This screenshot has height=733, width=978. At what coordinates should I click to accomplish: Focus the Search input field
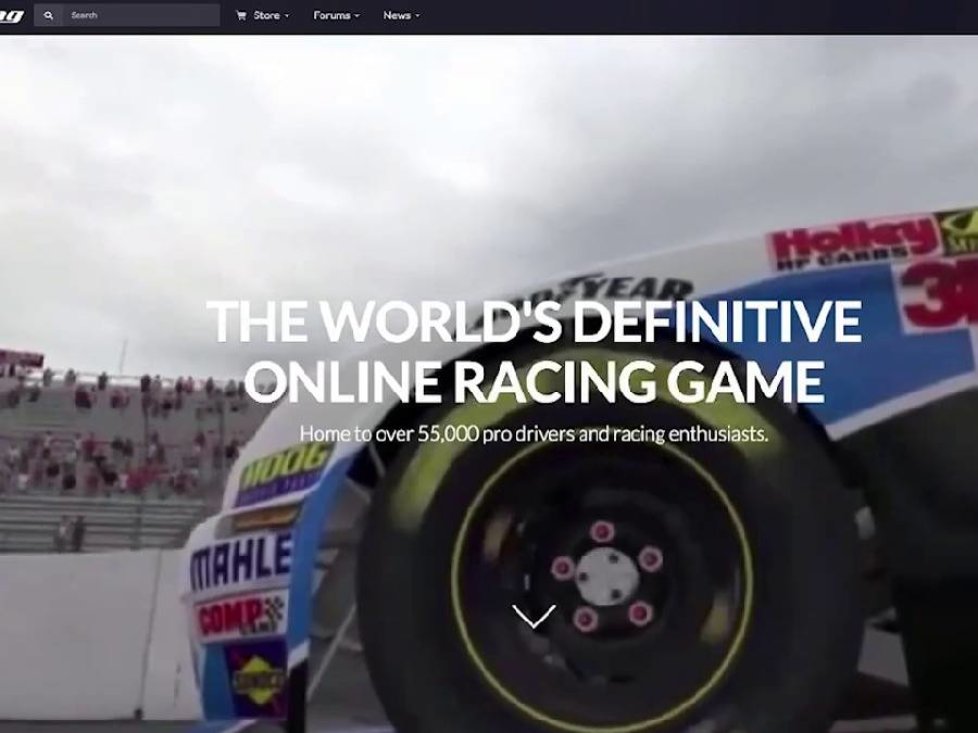coord(142,16)
